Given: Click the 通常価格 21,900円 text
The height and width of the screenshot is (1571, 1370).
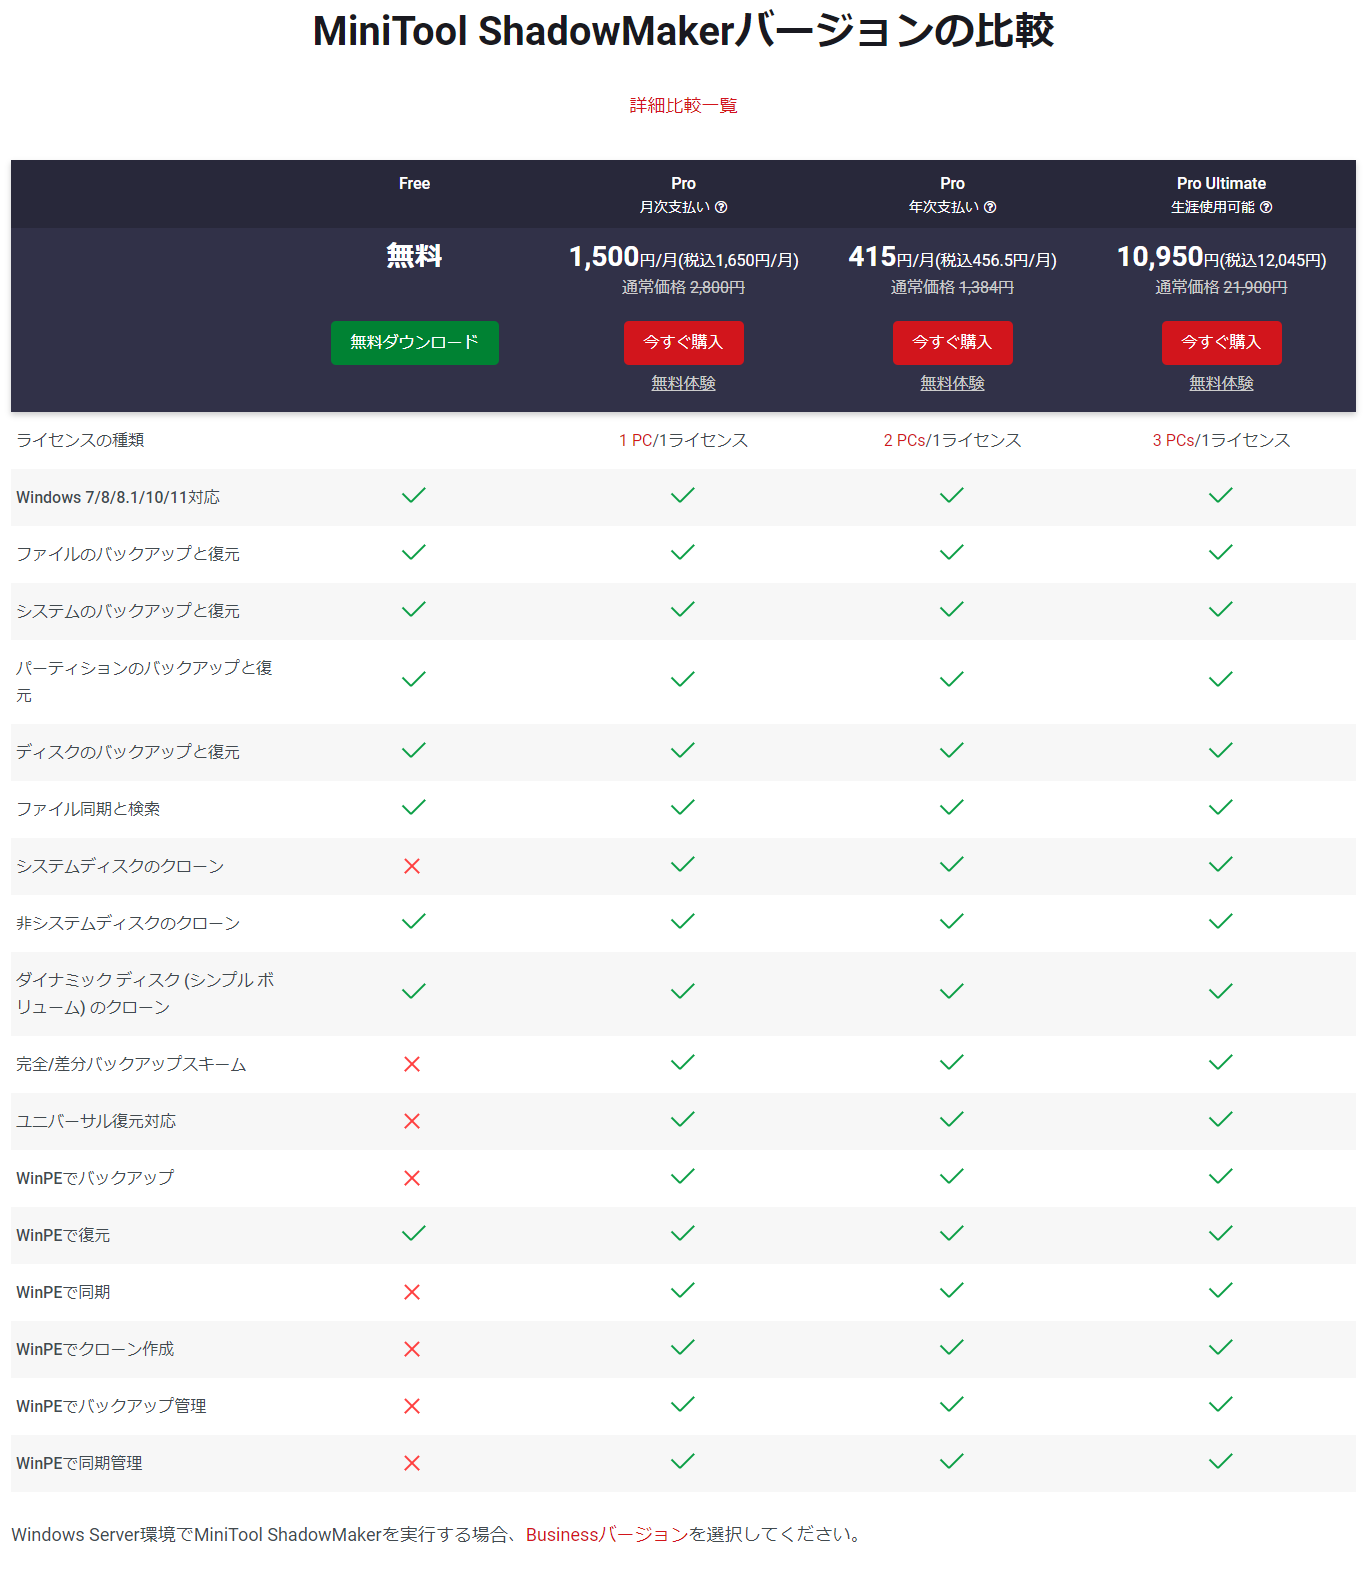Looking at the screenshot, I should click(x=1221, y=288).
